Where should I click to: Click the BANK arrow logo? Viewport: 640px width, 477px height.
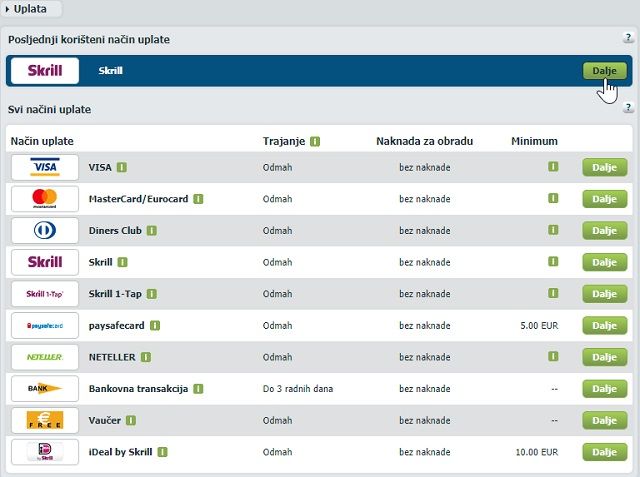pos(45,389)
